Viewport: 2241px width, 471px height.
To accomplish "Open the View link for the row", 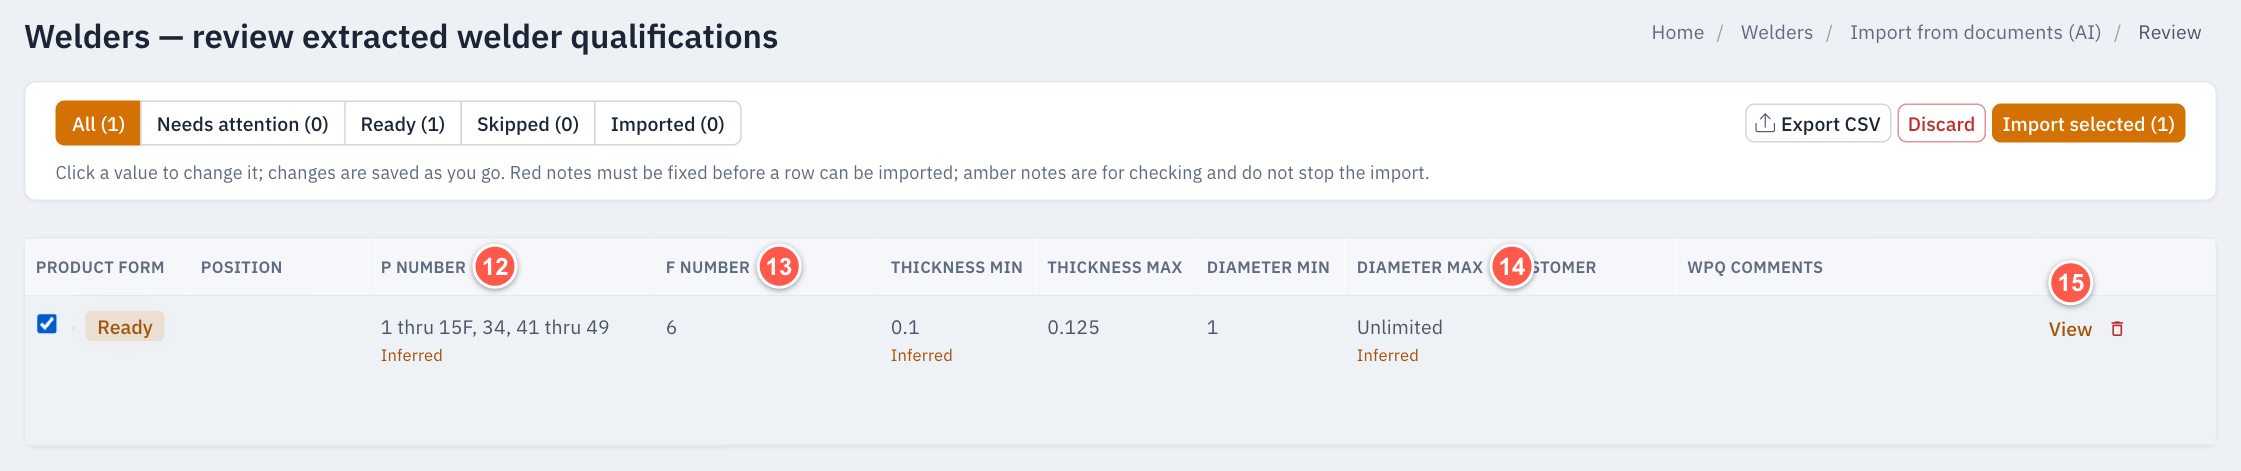I will [2070, 329].
